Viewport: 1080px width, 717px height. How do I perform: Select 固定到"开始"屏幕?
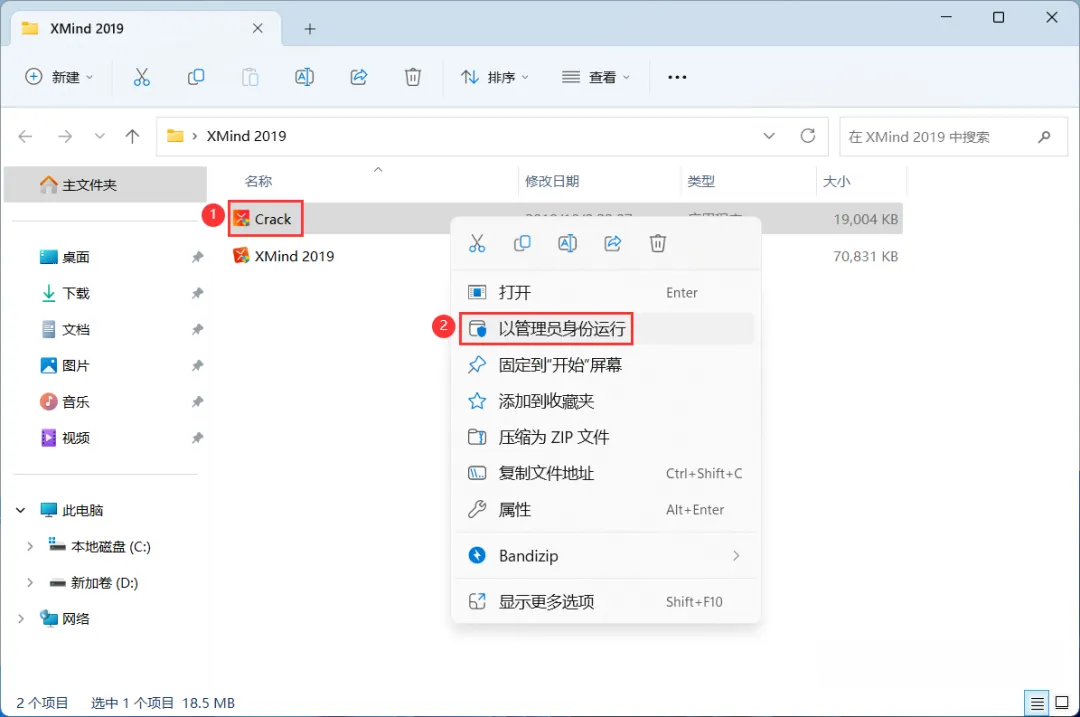[606, 365]
